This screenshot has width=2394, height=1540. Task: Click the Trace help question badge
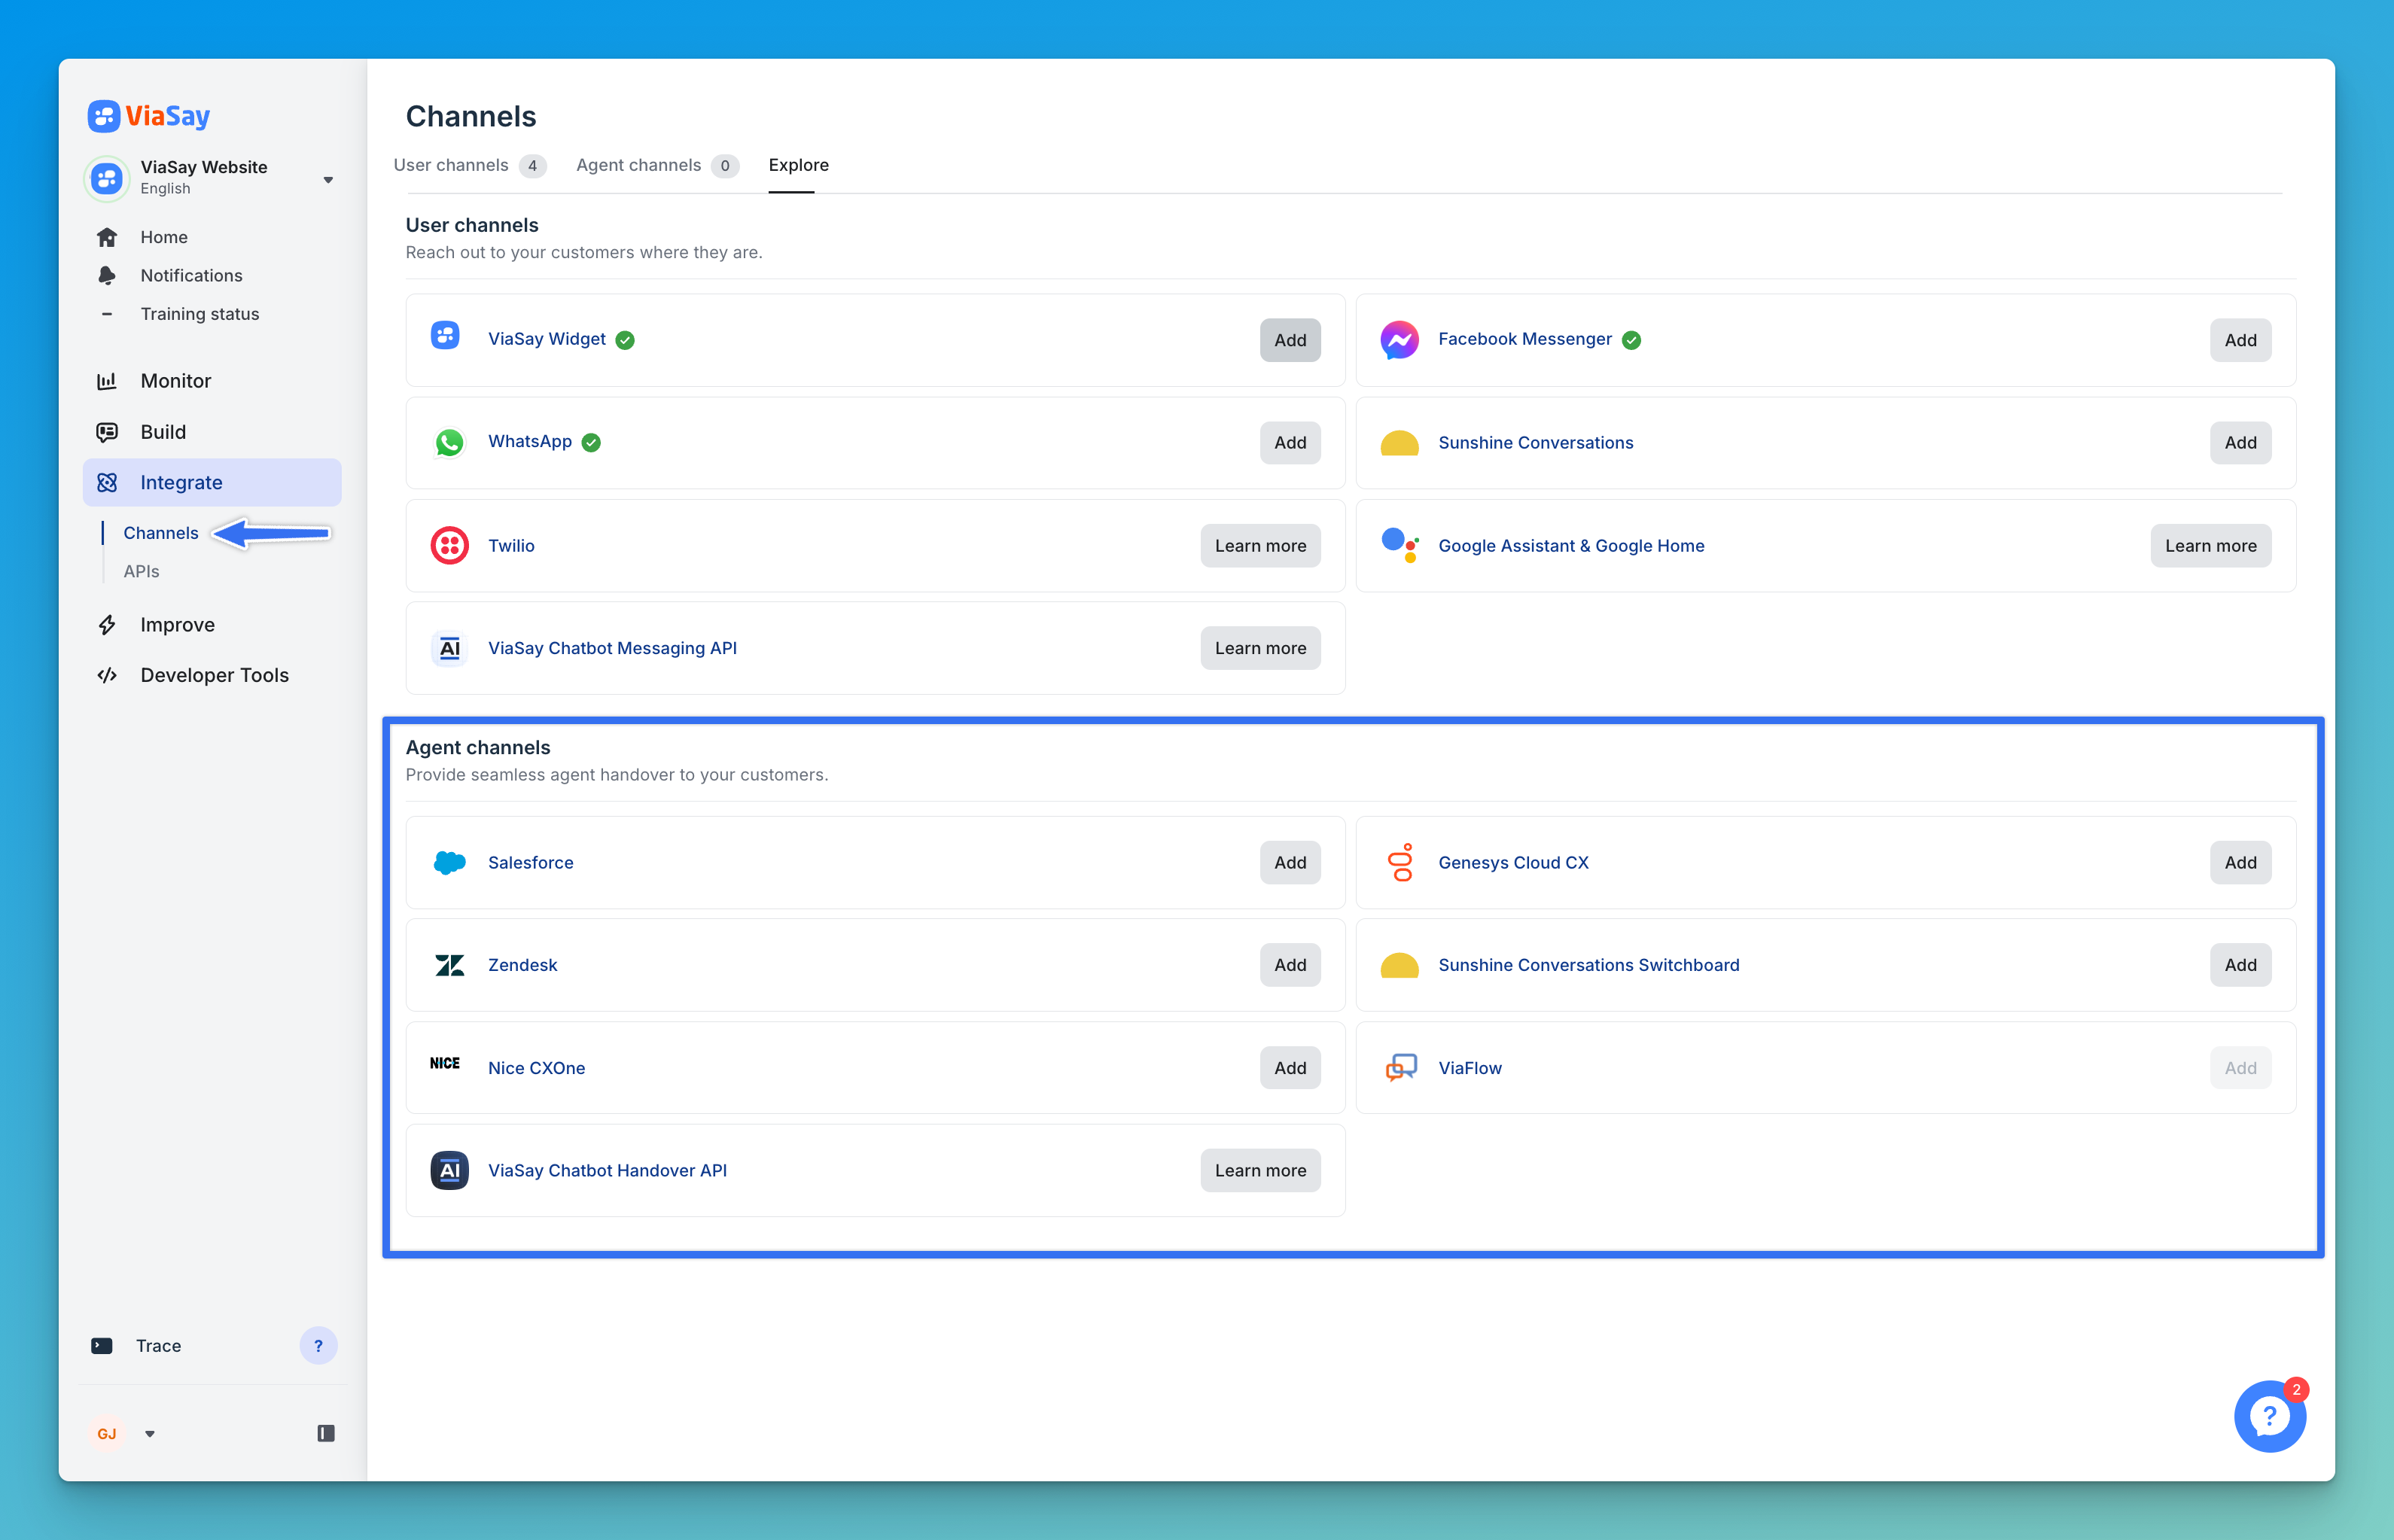click(x=318, y=1345)
